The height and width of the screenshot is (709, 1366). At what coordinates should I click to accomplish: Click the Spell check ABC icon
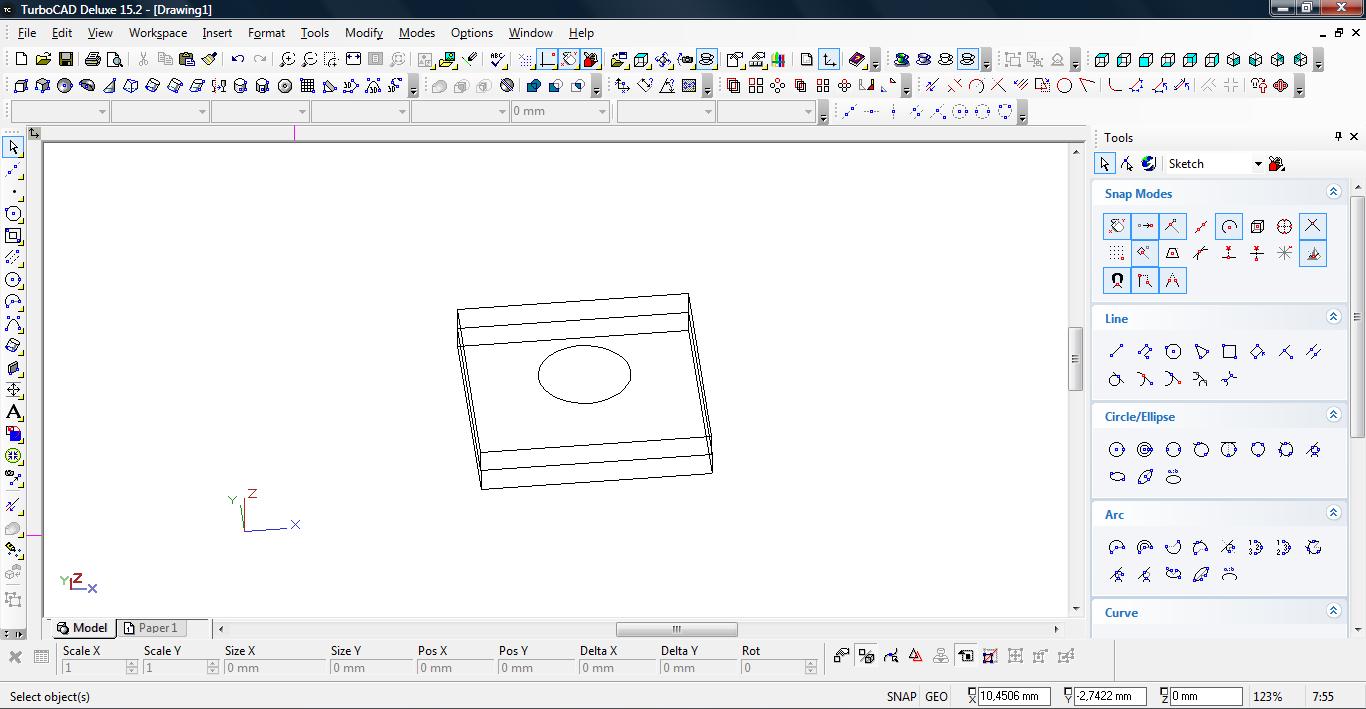tap(498, 60)
